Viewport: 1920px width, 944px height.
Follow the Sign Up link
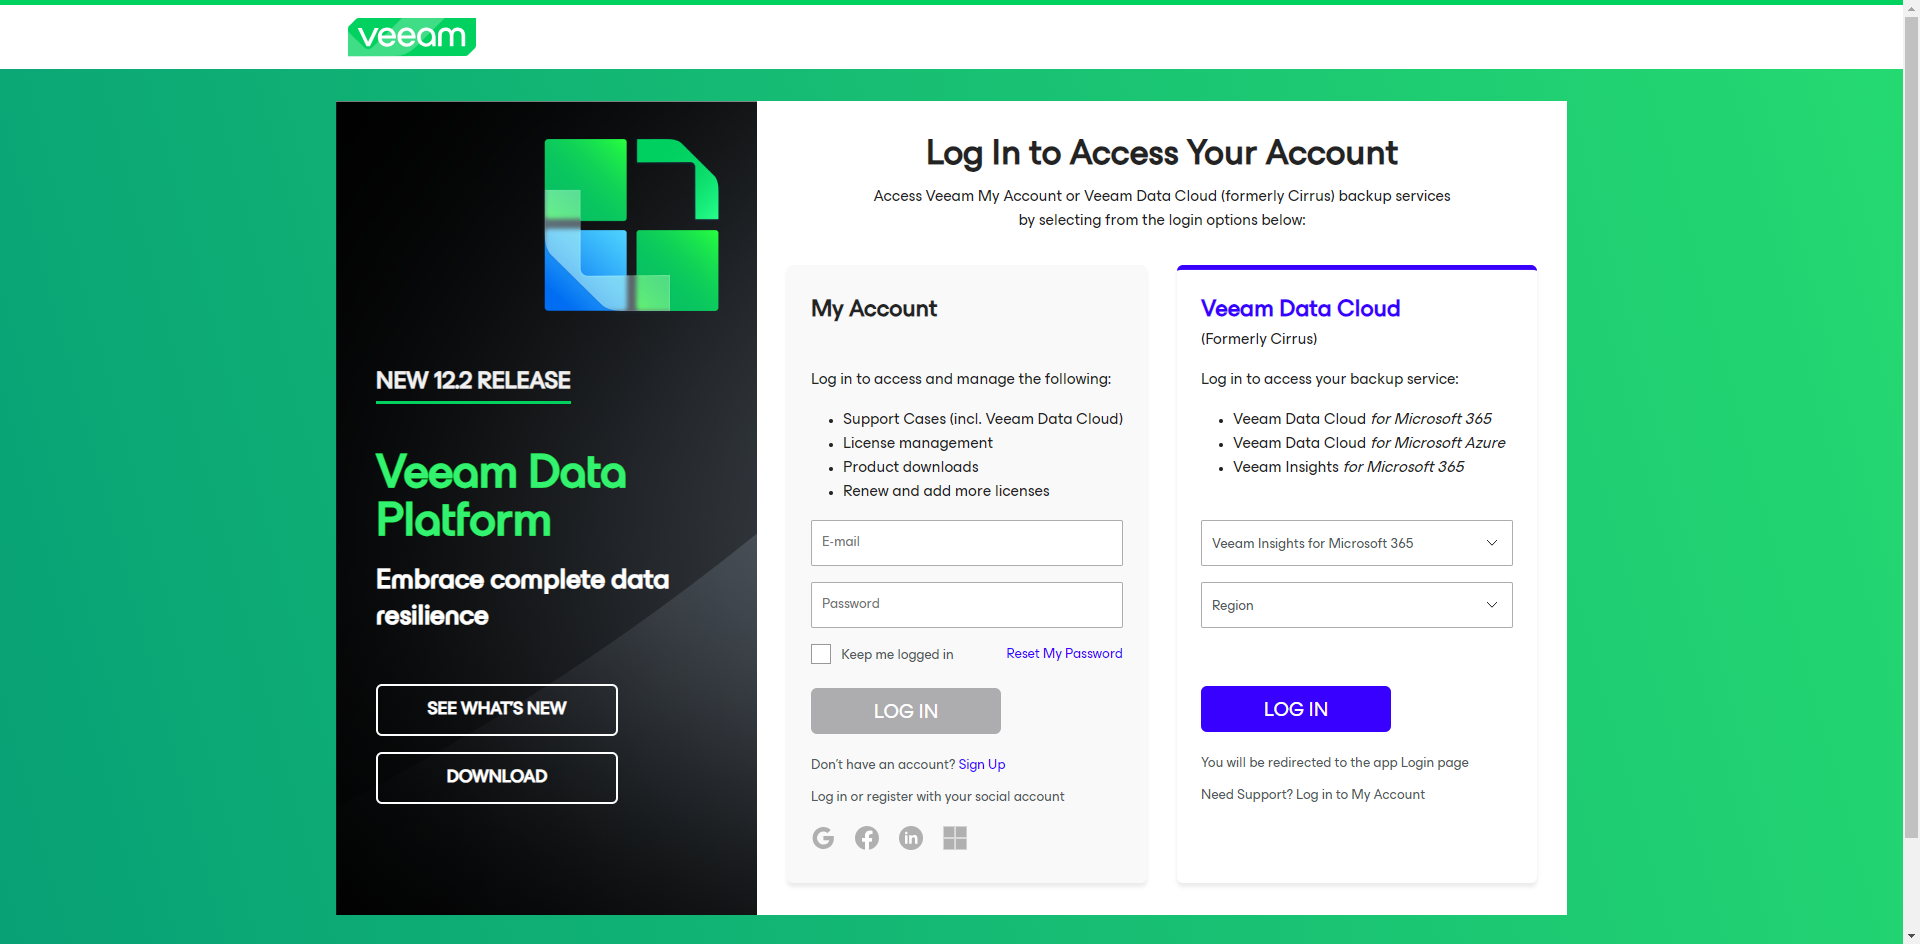(x=982, y=764)
